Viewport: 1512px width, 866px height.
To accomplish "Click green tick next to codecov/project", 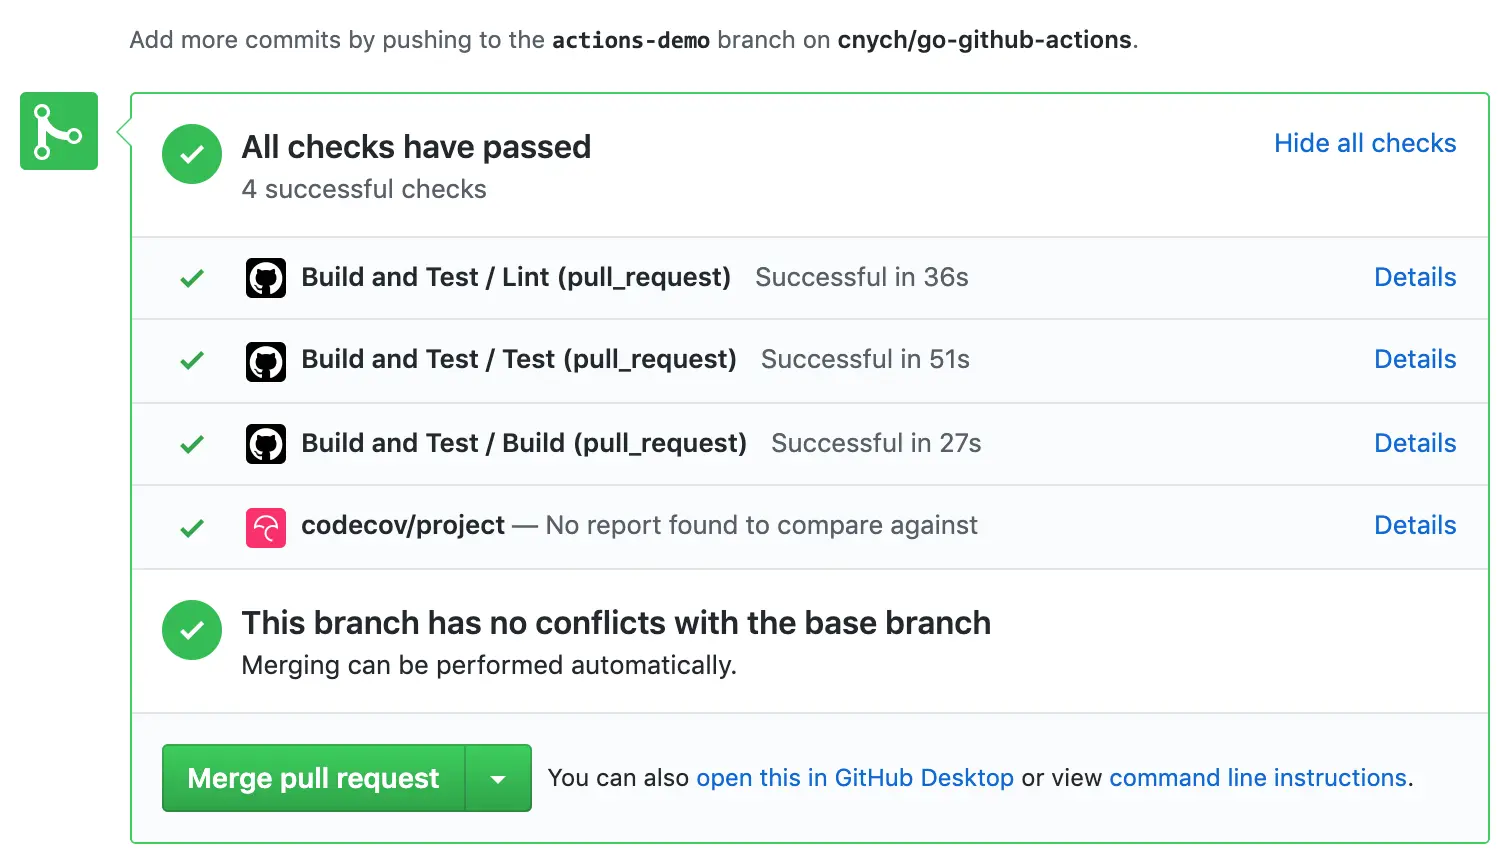I will coord(192,527).
